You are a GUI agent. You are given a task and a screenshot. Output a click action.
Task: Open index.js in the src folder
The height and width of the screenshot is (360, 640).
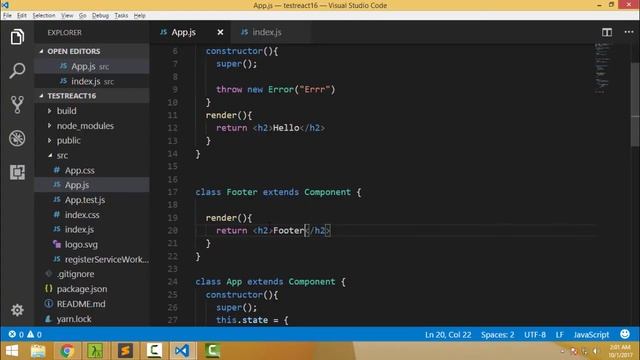point(92,229)
